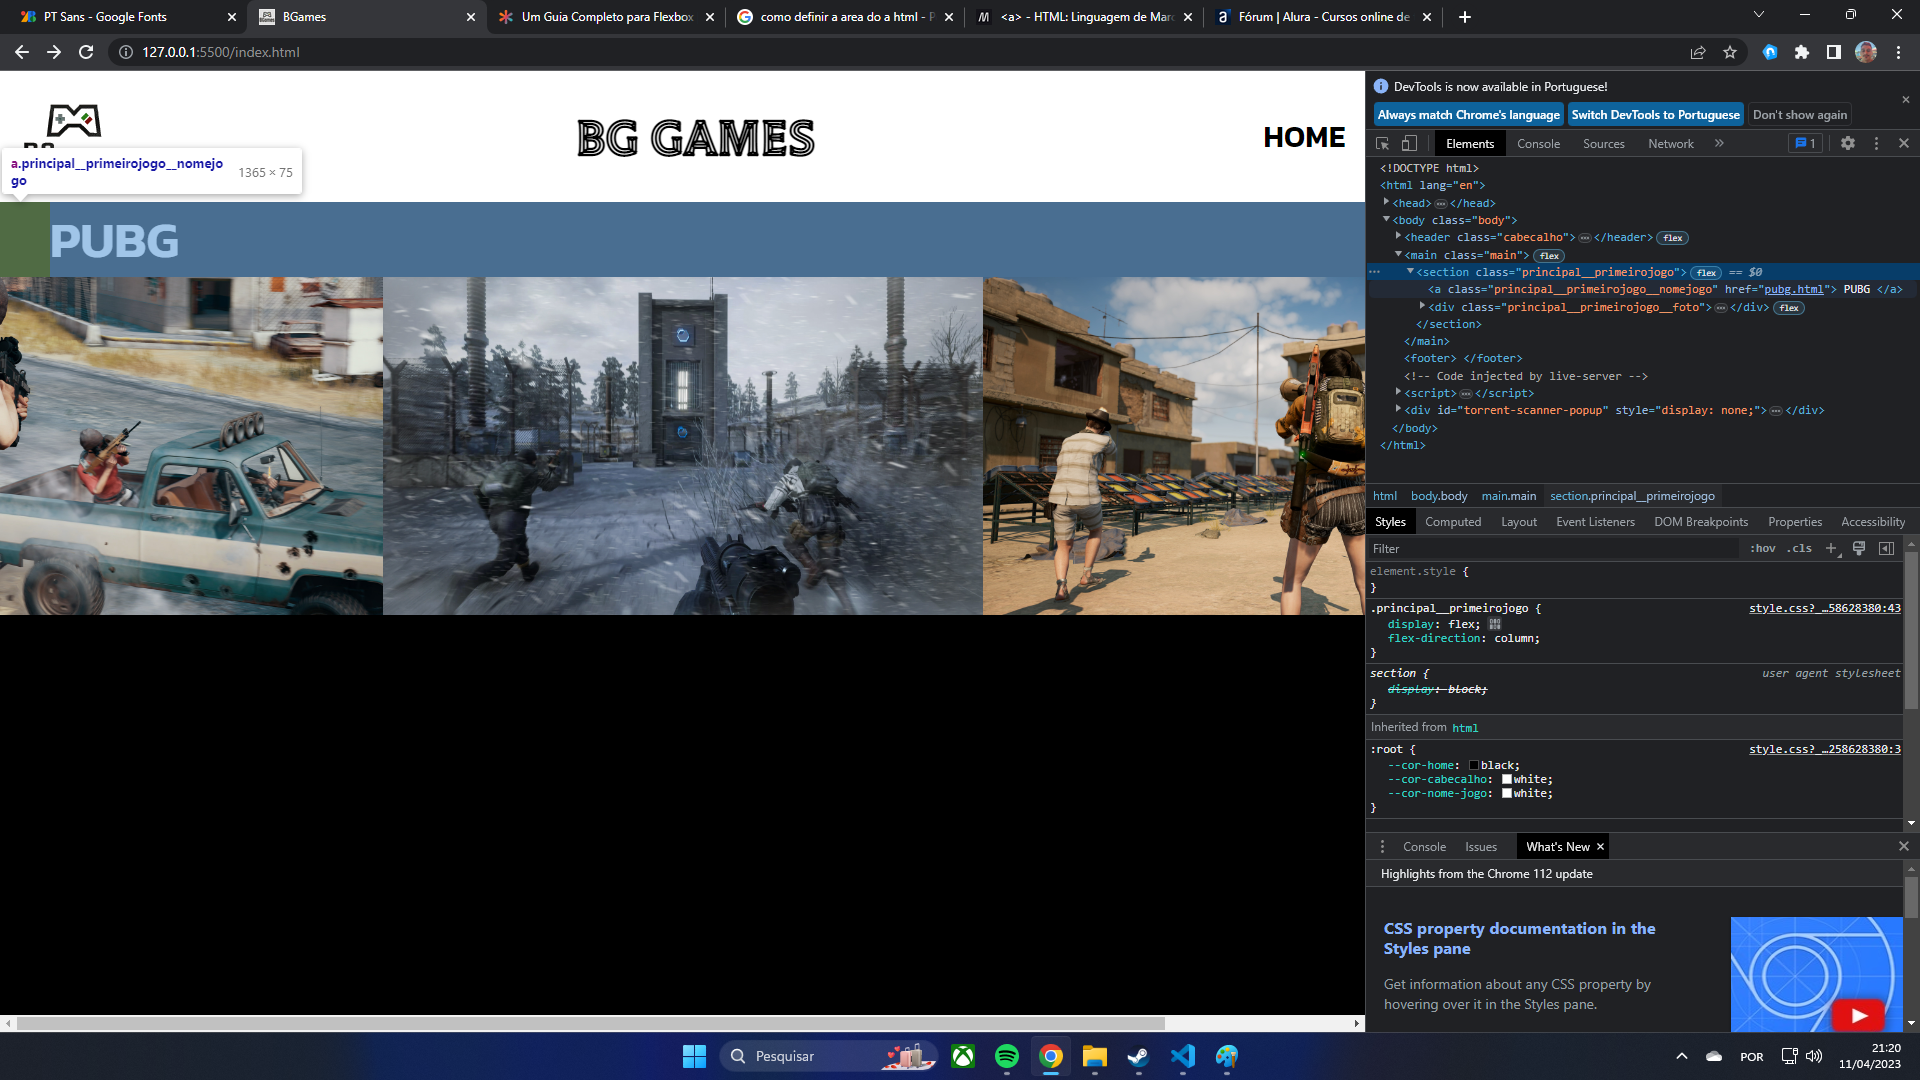Viewport: 1920px width, 1080px height.
Task: Toggle Chrome side panel icon
Action: coord(1834,52)
